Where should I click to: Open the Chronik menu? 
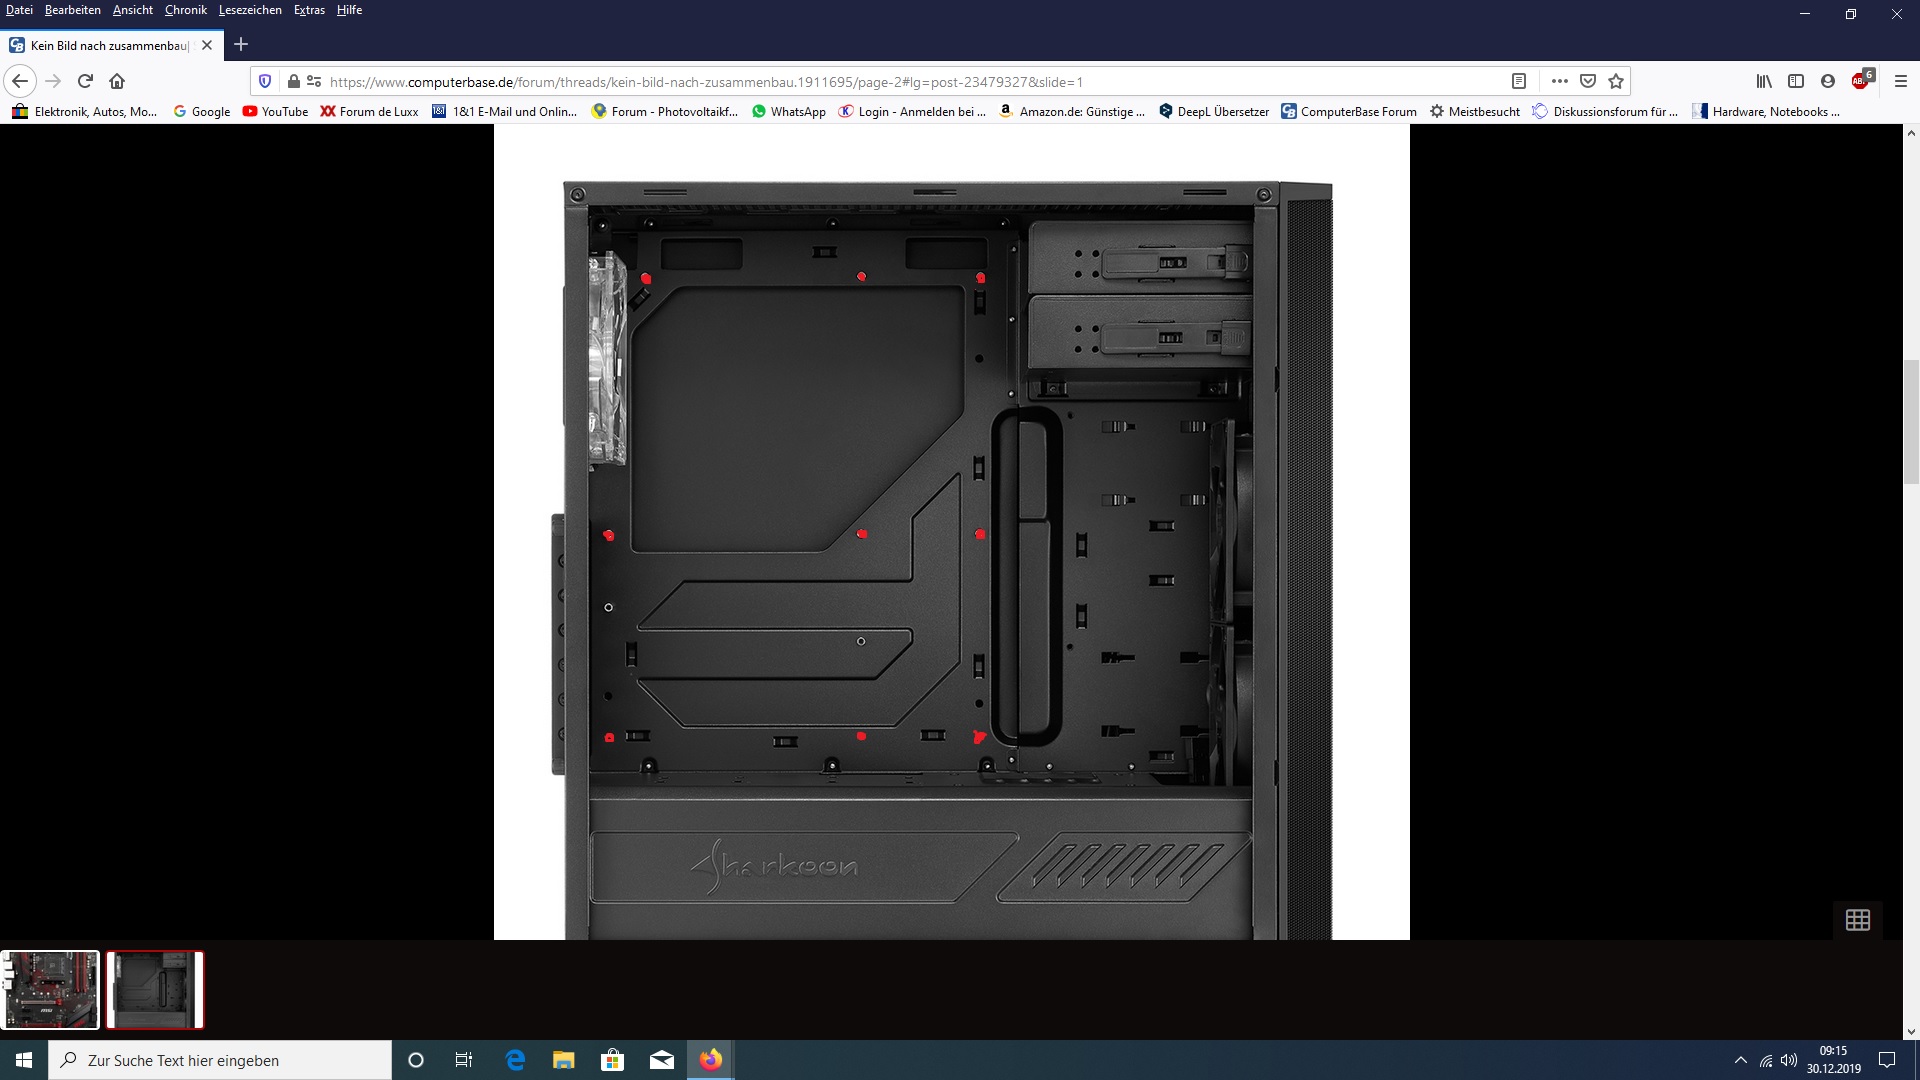click(x=185, y=10)
